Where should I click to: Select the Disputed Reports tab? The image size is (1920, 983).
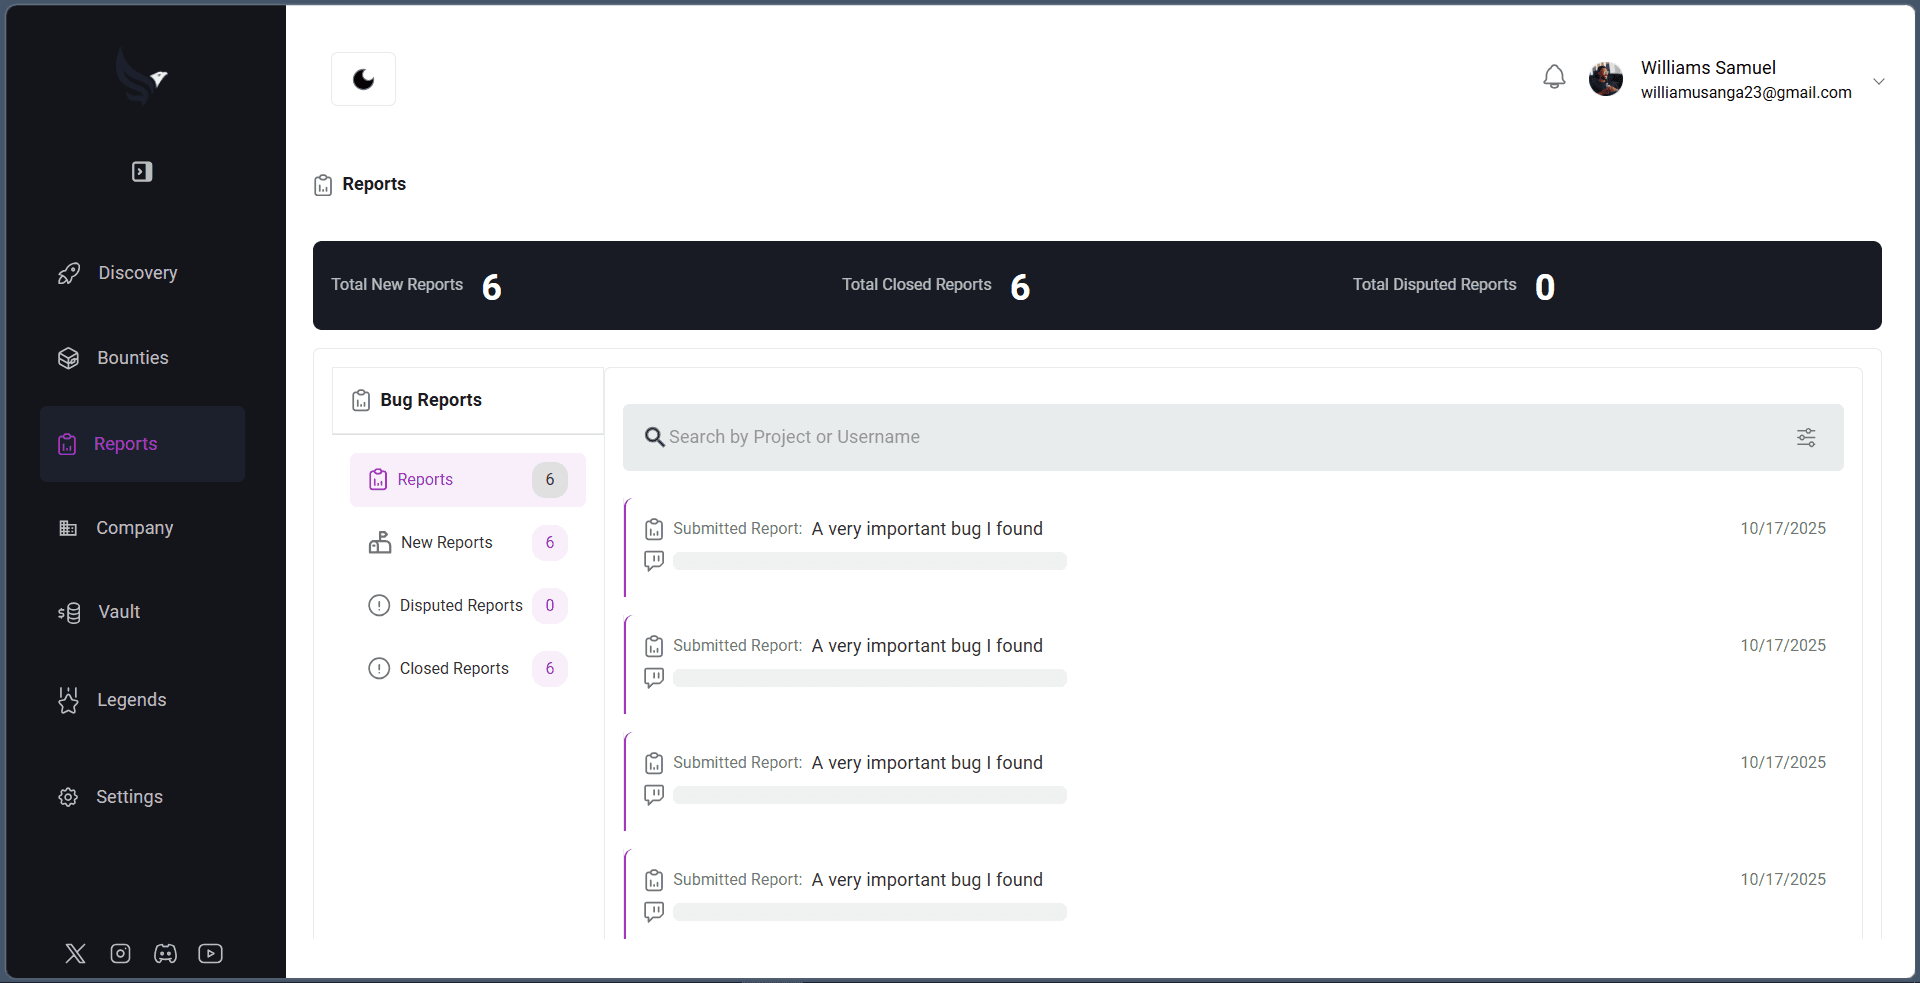click(x=468, y=606)
